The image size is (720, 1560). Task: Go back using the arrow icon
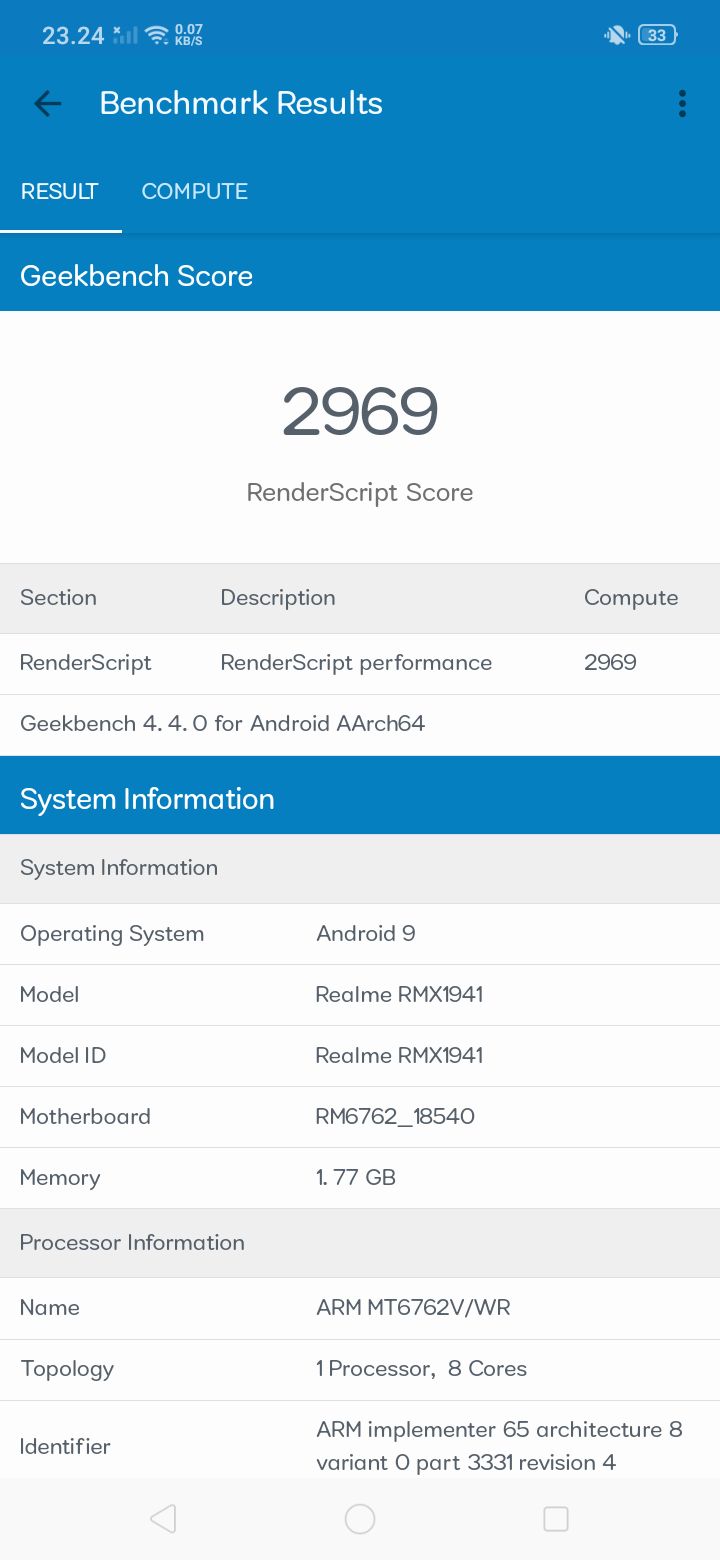47,103
